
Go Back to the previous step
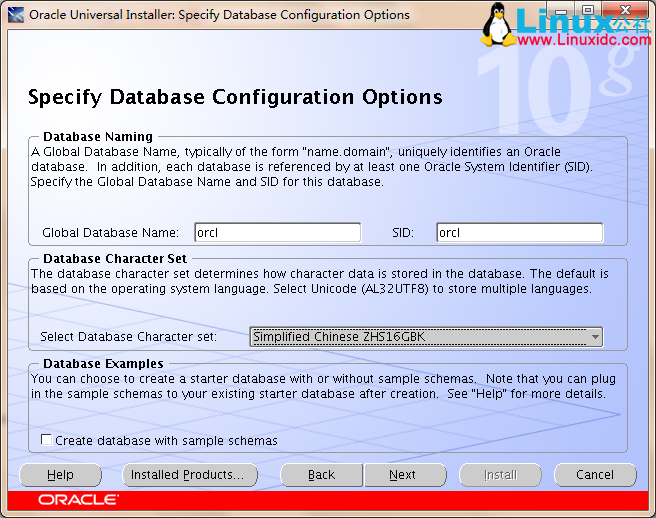pyautogui.click(x=321, y=475)
